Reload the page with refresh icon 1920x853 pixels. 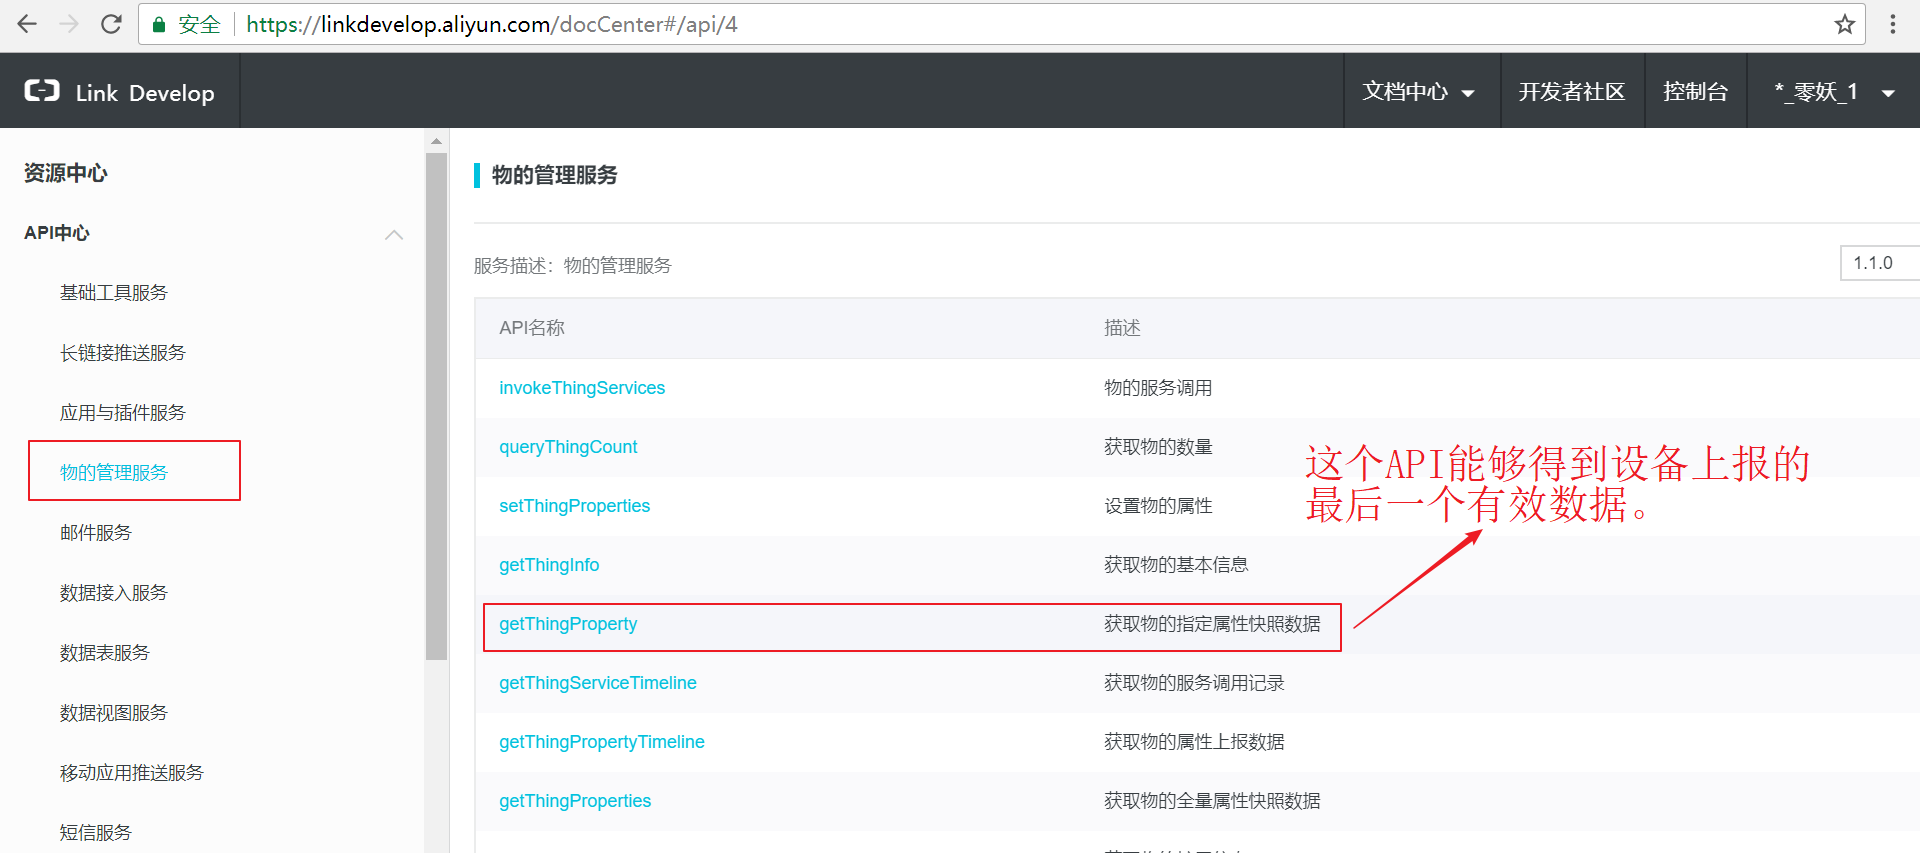(x=111, y=24)
